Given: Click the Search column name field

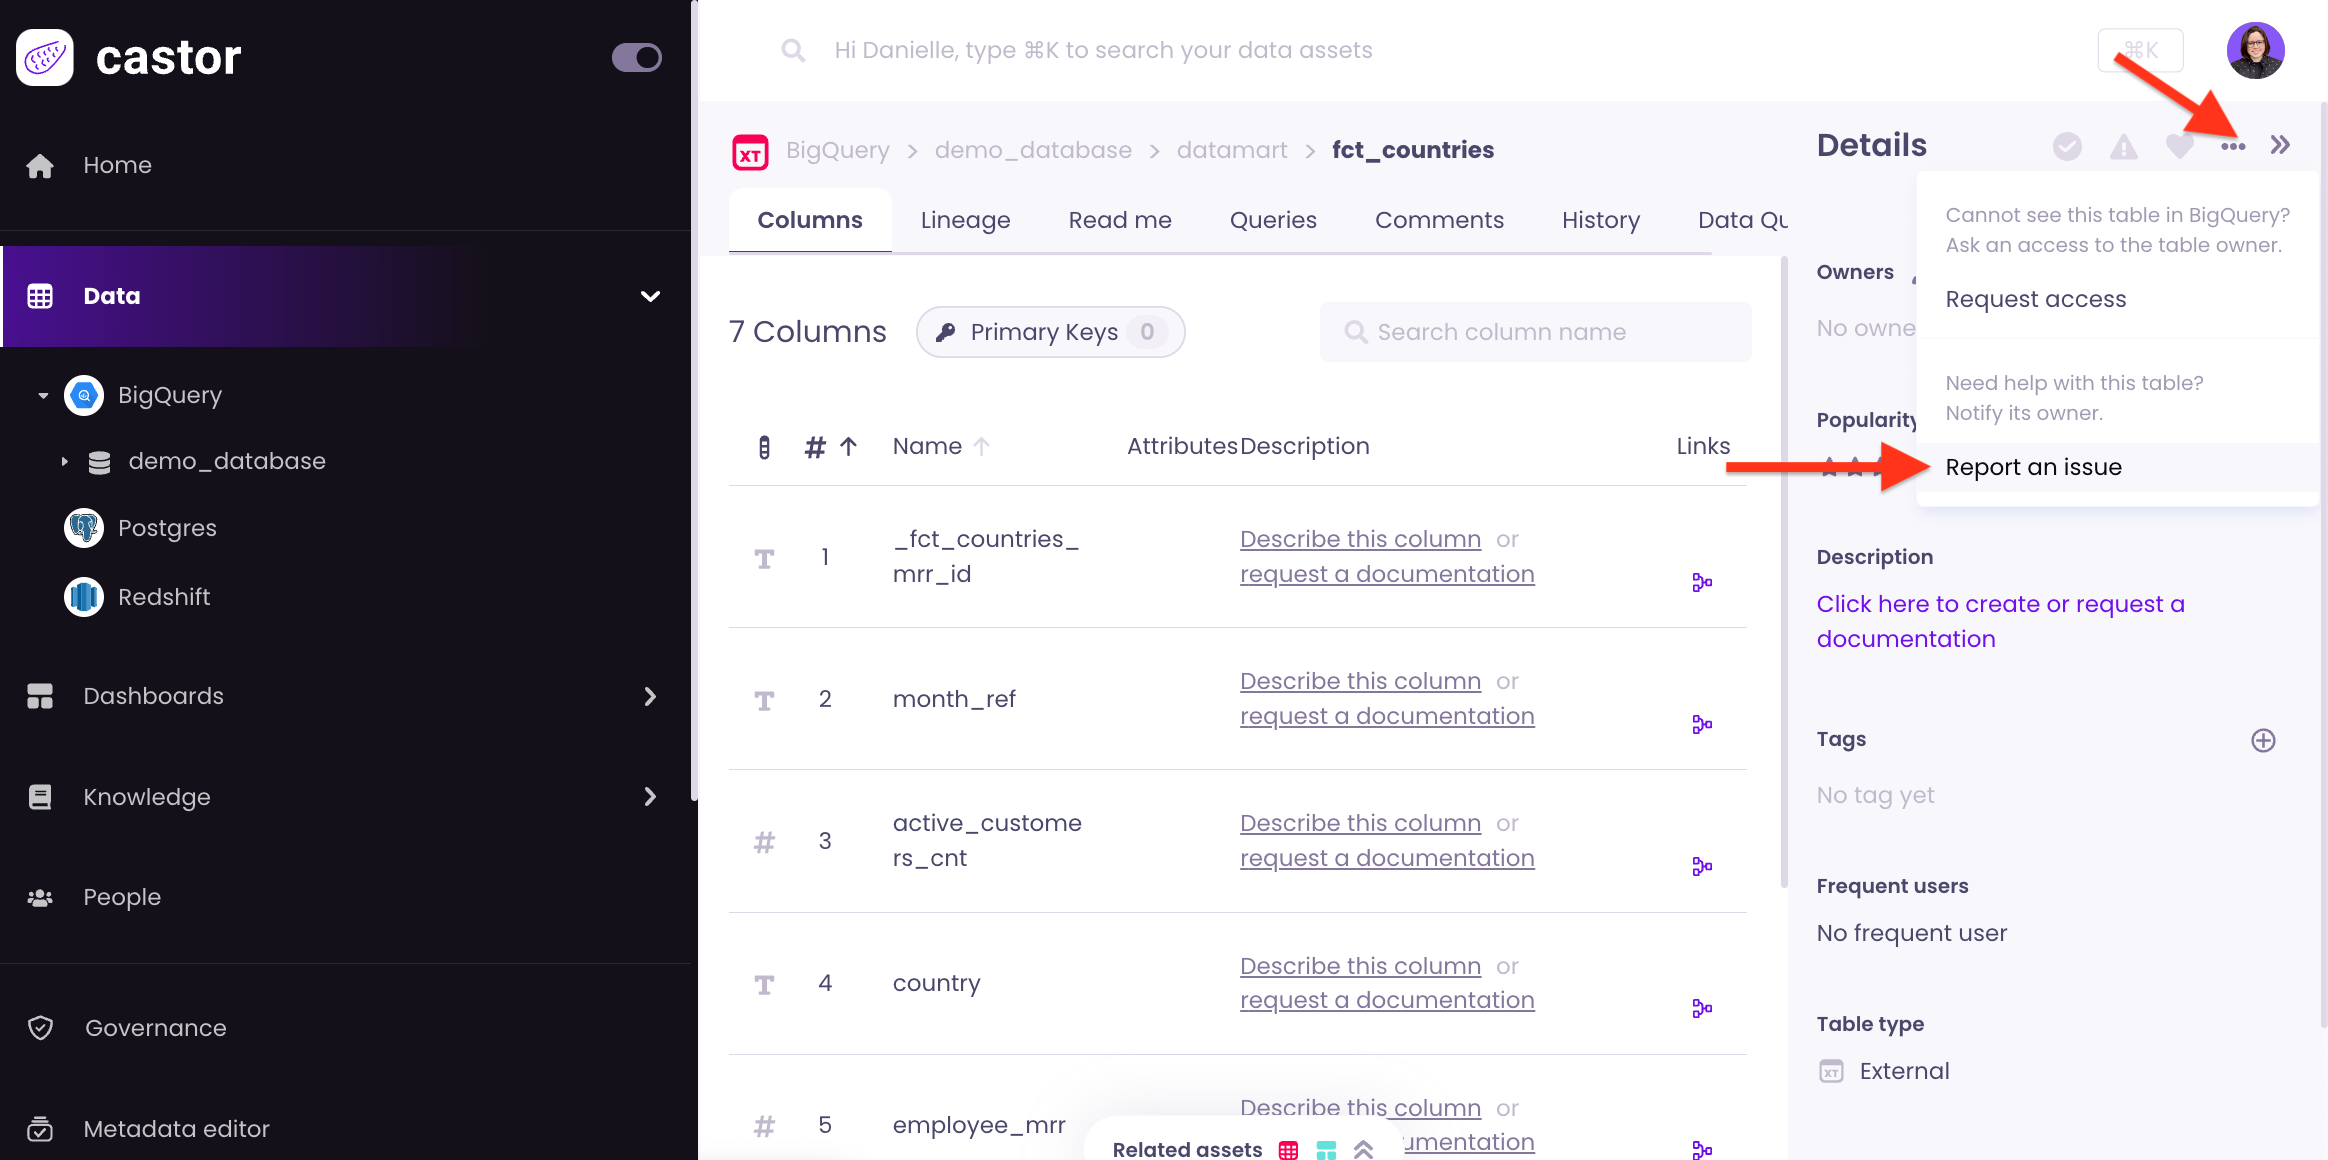Looking at the screenshot, I should (1535, 332).
